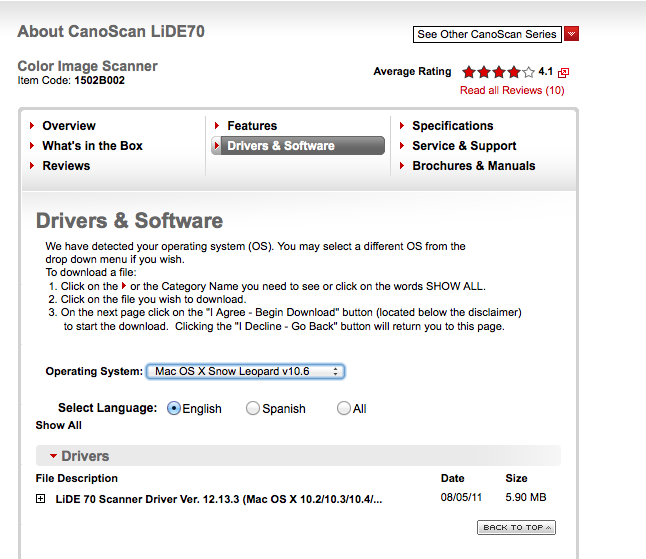Screen dimensions: 646x559
Task: Select the Spanish language radio button
Action: pyautogui.click(x=253, y=408)
